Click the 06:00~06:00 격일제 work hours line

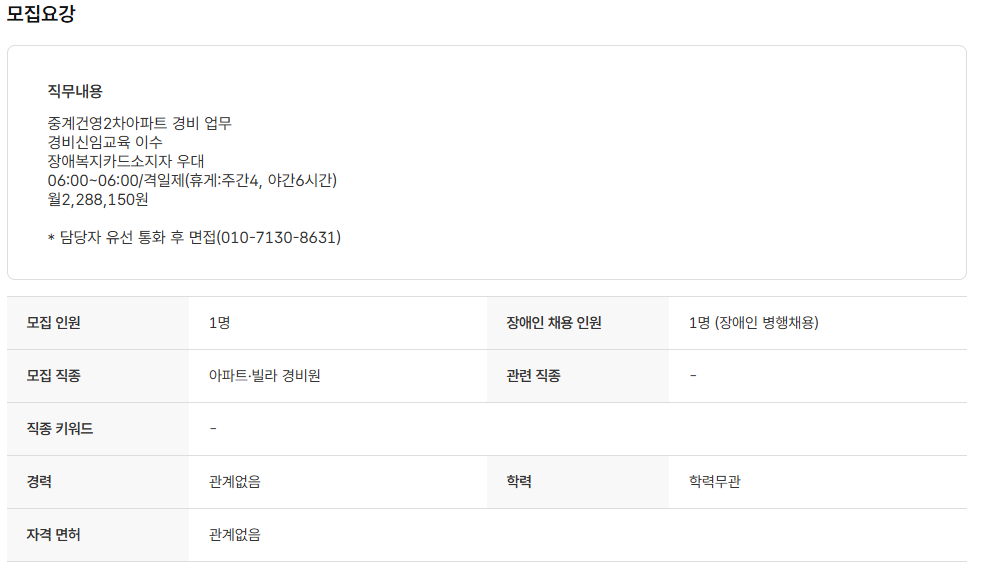click(192, 180)
